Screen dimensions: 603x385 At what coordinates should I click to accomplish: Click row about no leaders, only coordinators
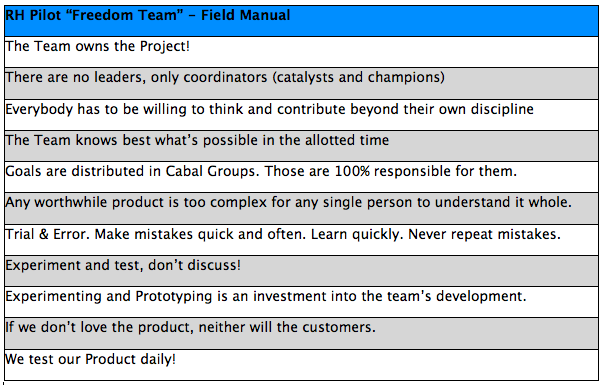[x=301, y=83]
